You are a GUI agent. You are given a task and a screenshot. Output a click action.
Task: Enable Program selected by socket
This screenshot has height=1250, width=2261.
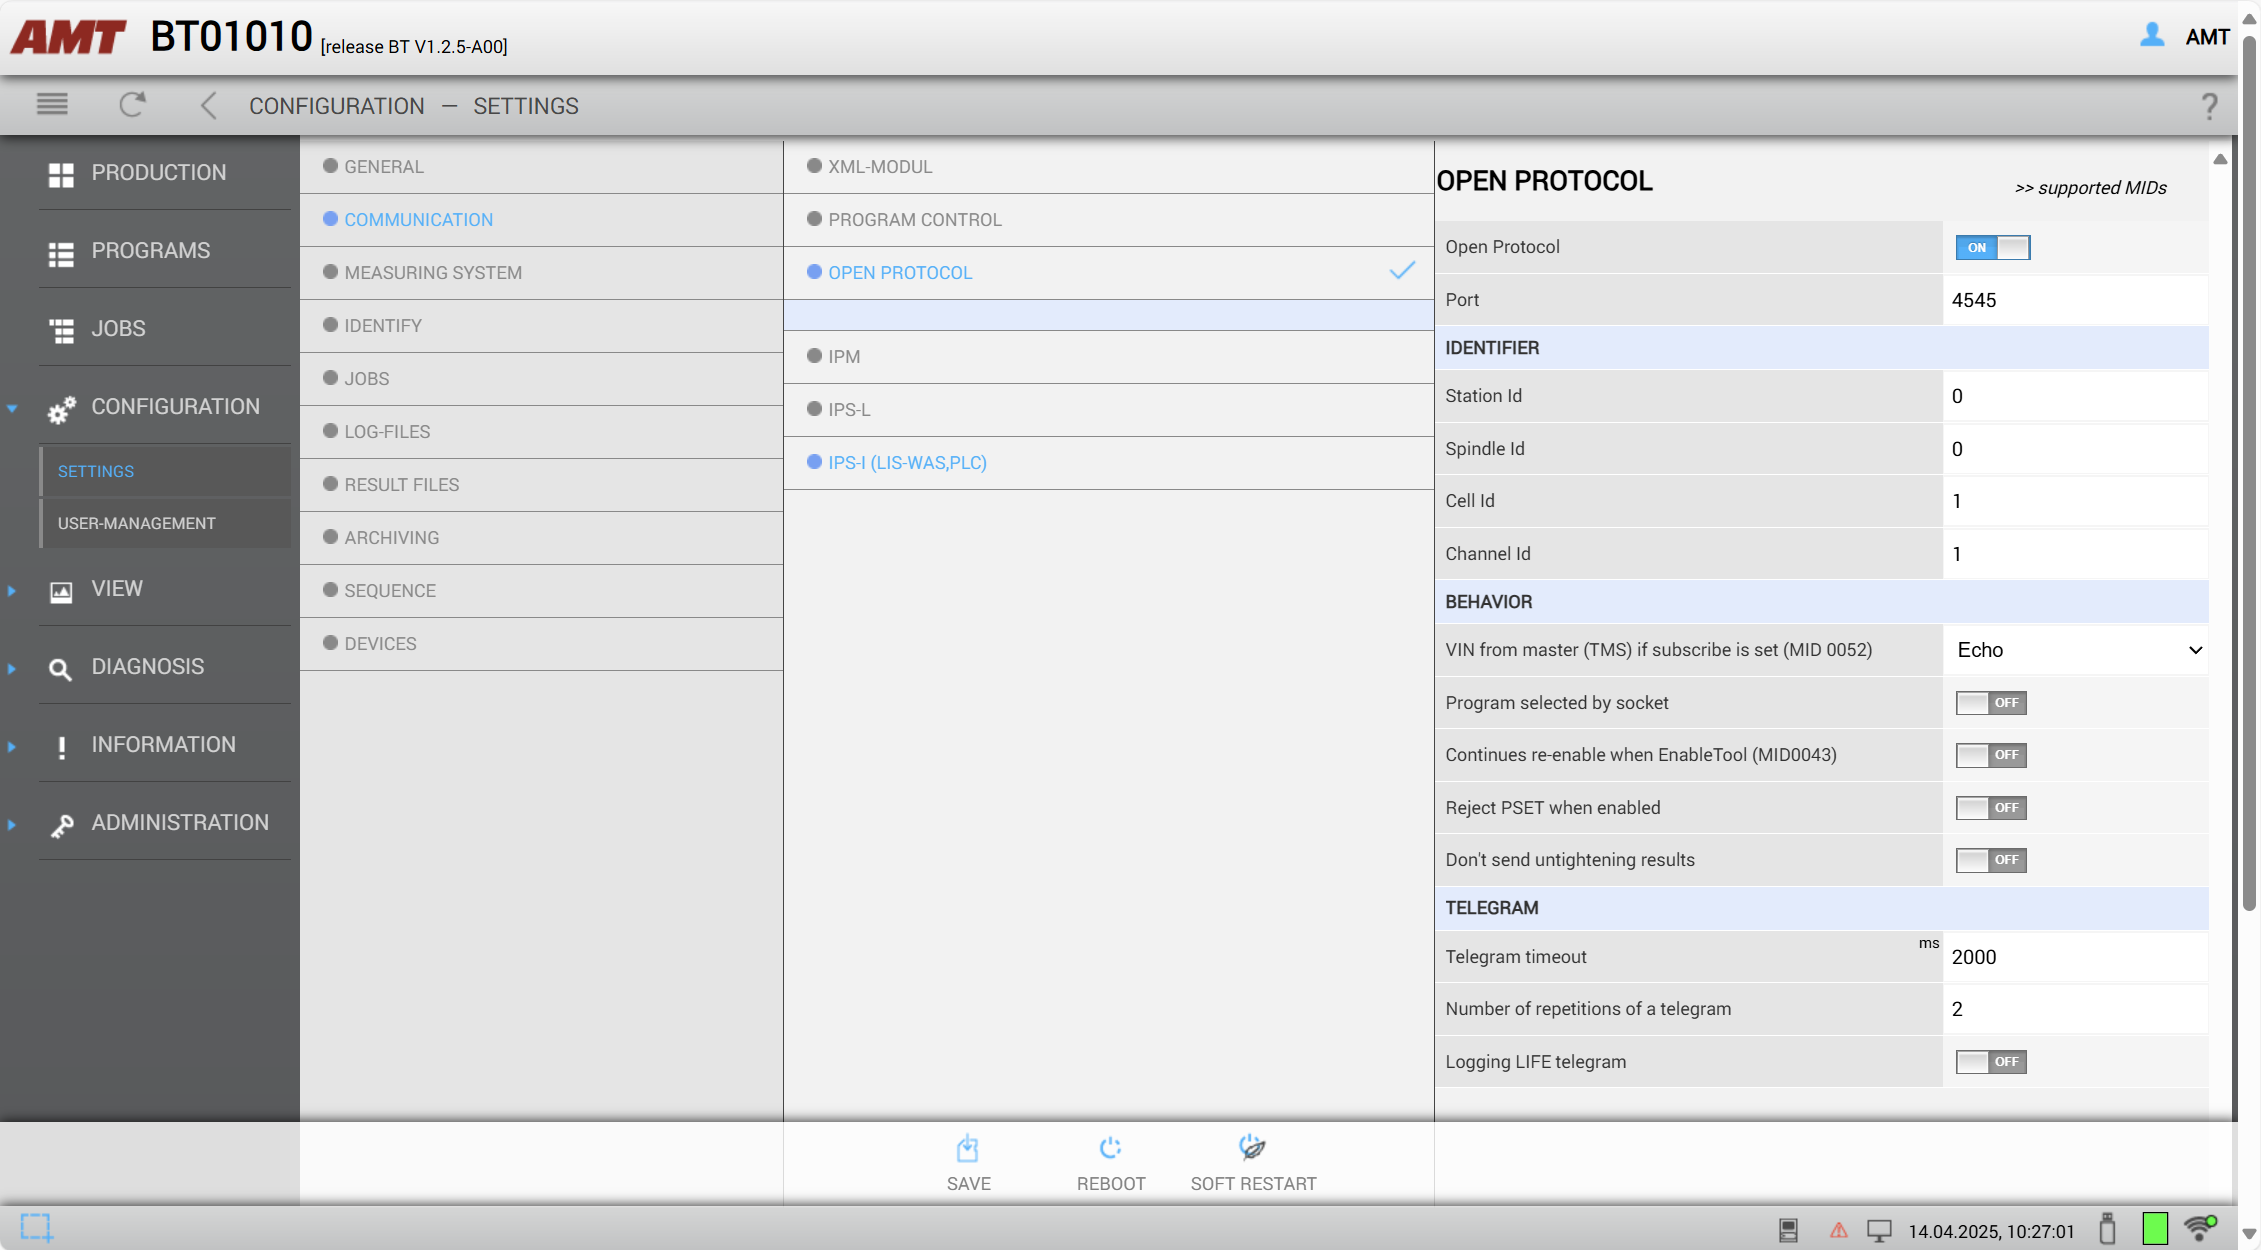click(1991, 703)
